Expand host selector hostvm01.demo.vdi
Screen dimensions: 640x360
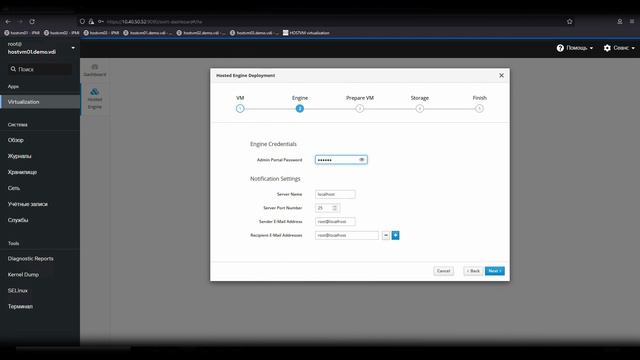point(40,48)
